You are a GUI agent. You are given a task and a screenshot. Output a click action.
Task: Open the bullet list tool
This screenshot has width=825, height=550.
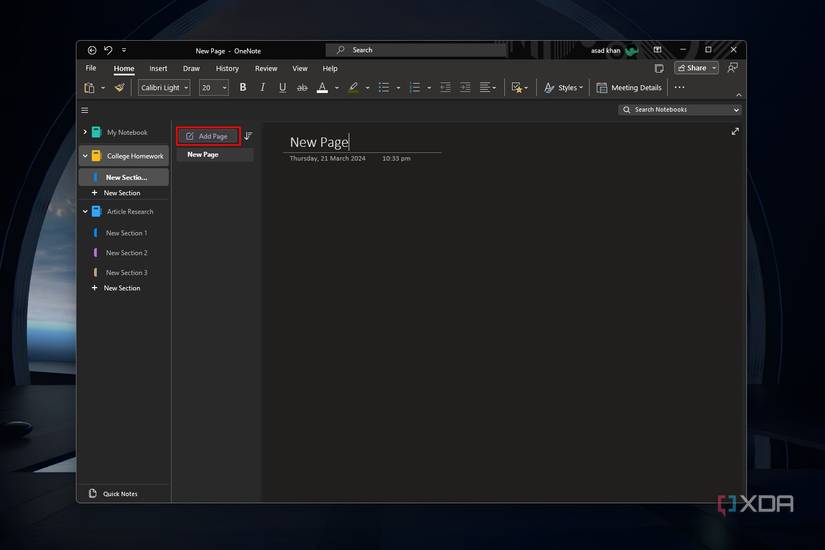tap(384, 87)
